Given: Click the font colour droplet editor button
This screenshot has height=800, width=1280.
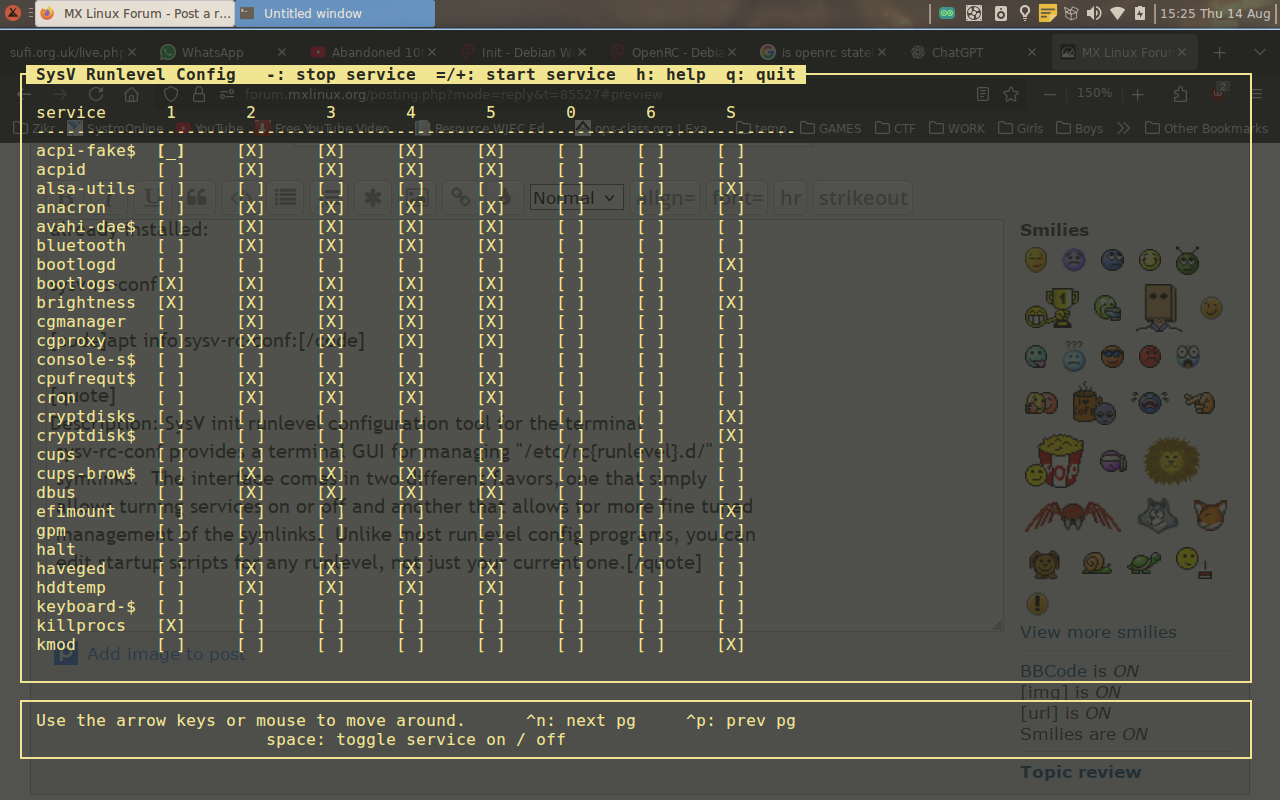Looking at the screenshot, I should click(505, 197).
